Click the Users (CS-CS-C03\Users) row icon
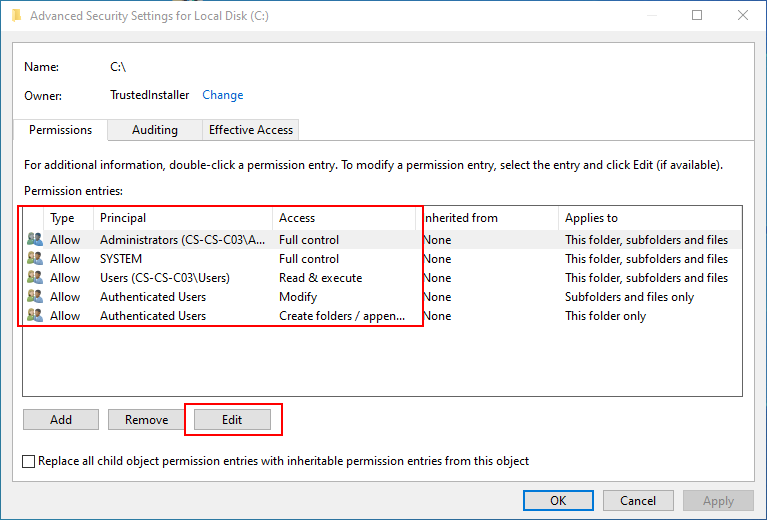Image resolution: width=767 pixels, height=520 pixels. click(34, 277)
